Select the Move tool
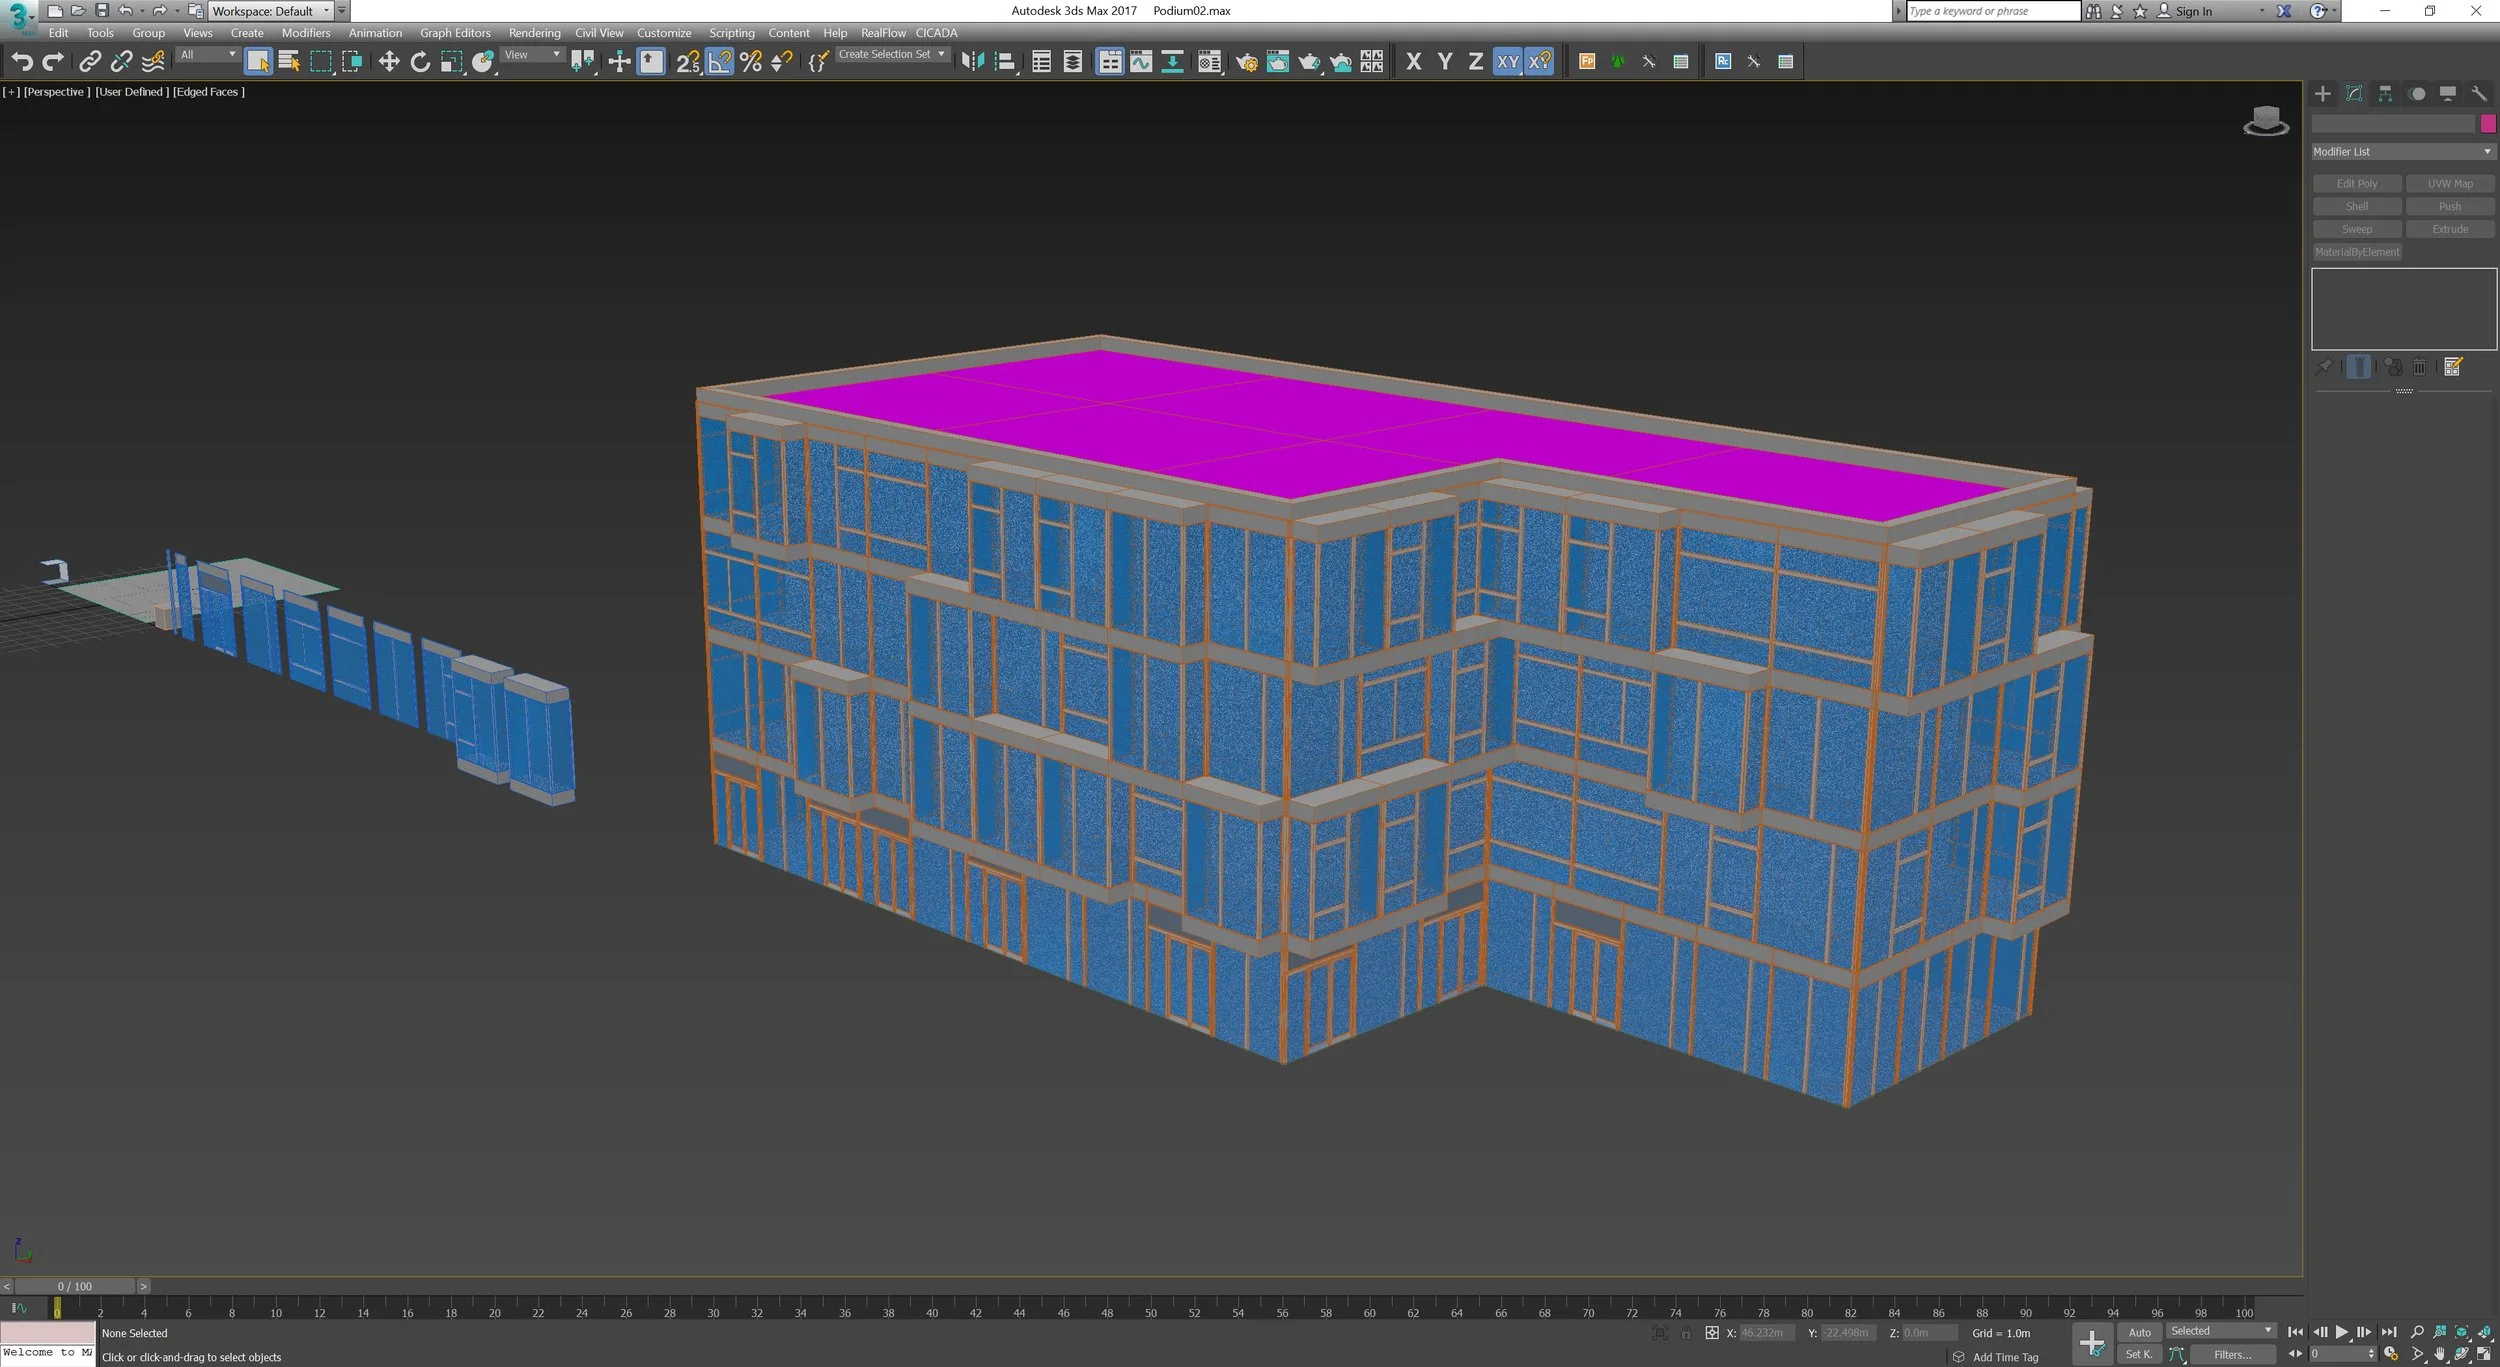This screenshot has height=1367, width=2500. [388, 62]
